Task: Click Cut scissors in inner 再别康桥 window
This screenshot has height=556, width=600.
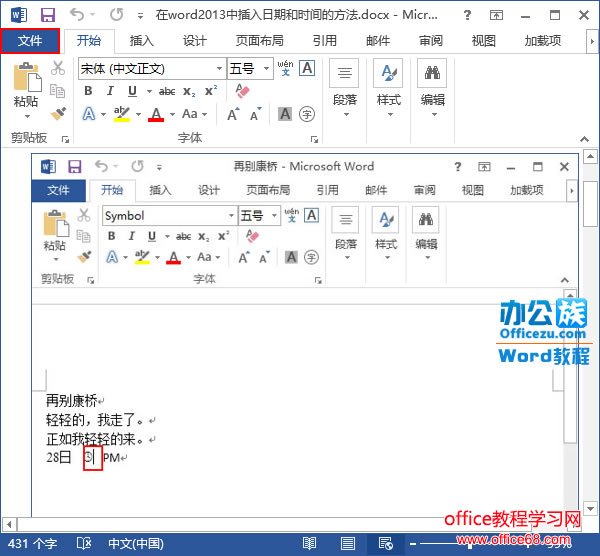Action: point(84,215)
